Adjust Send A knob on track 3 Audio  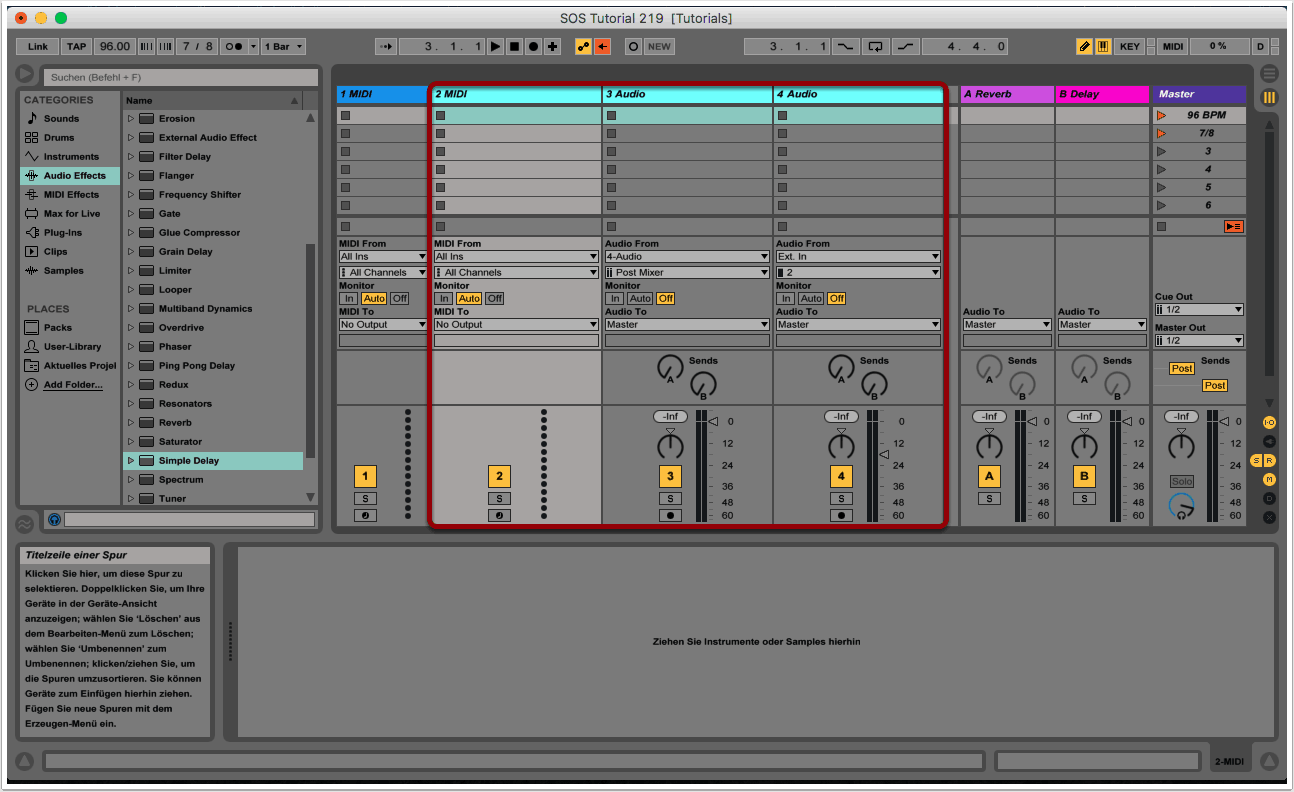[669, 369]
